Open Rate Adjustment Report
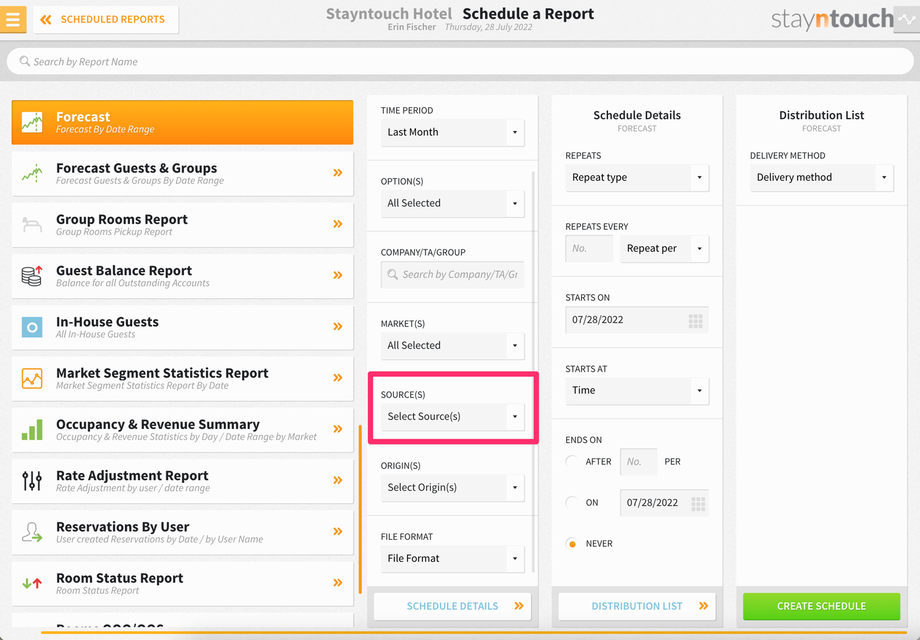The width and height of the screenshot is (920, 640). point(182,481)
